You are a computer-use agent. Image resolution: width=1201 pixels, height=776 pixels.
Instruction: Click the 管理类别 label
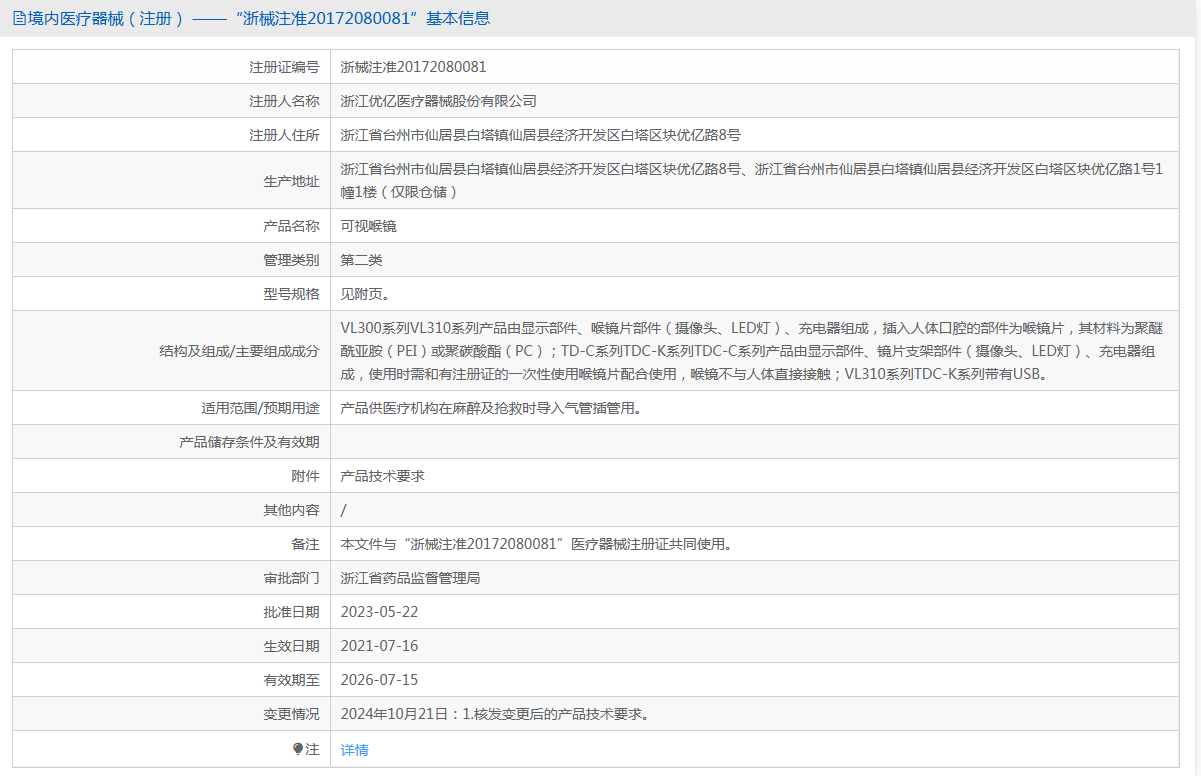click(292, 260)
